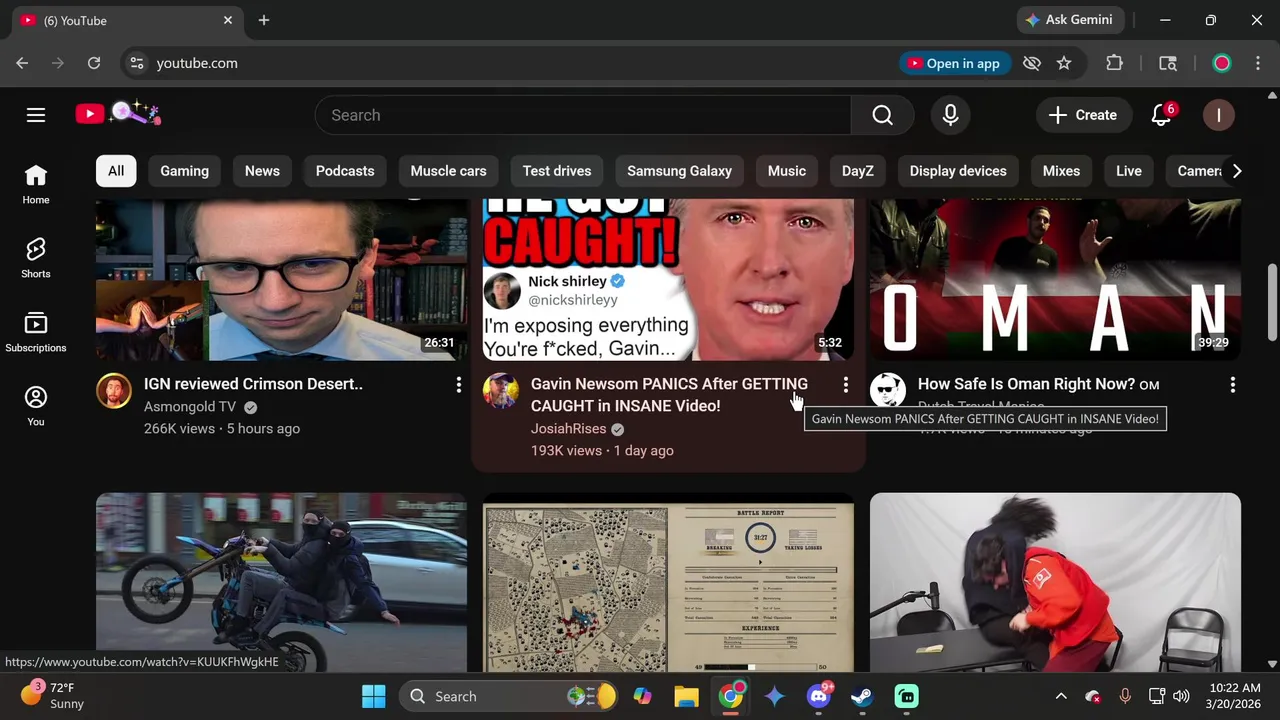
Task: Select the Mixes filter chip
Action: pos(1061,171)
